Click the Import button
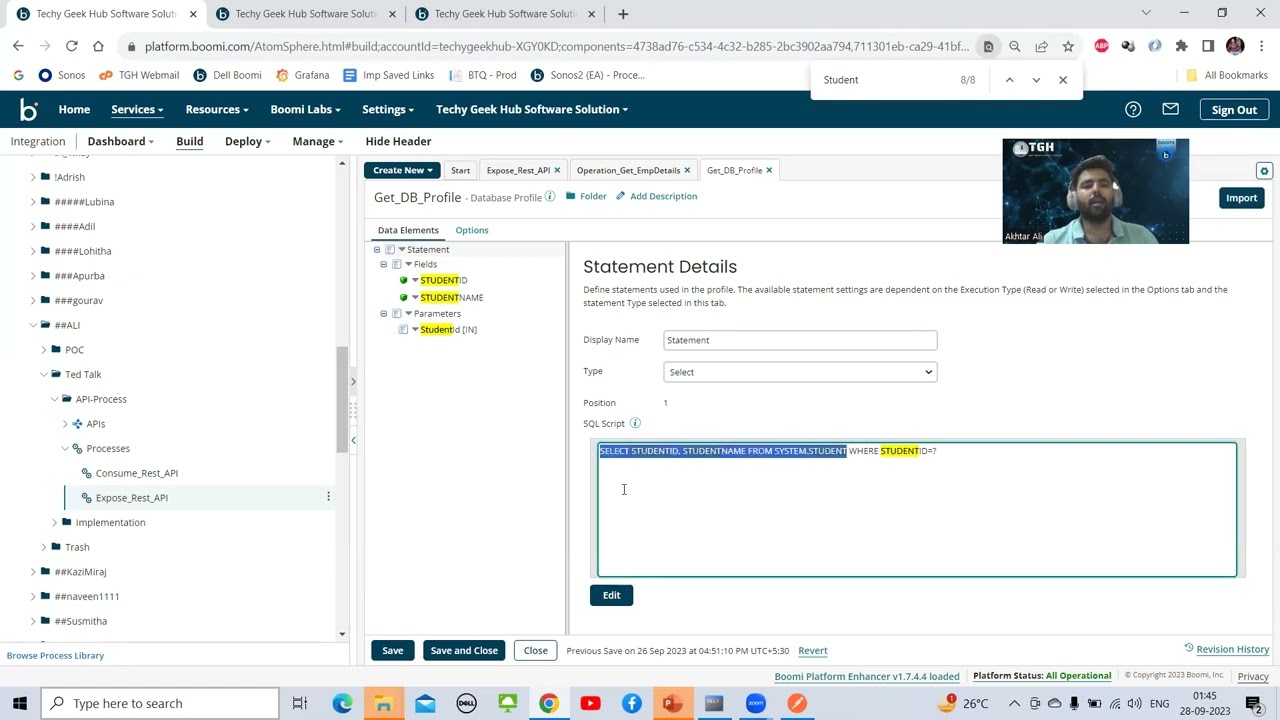The height and width of the screenshot is (720, 1280). coord(1241,198)
